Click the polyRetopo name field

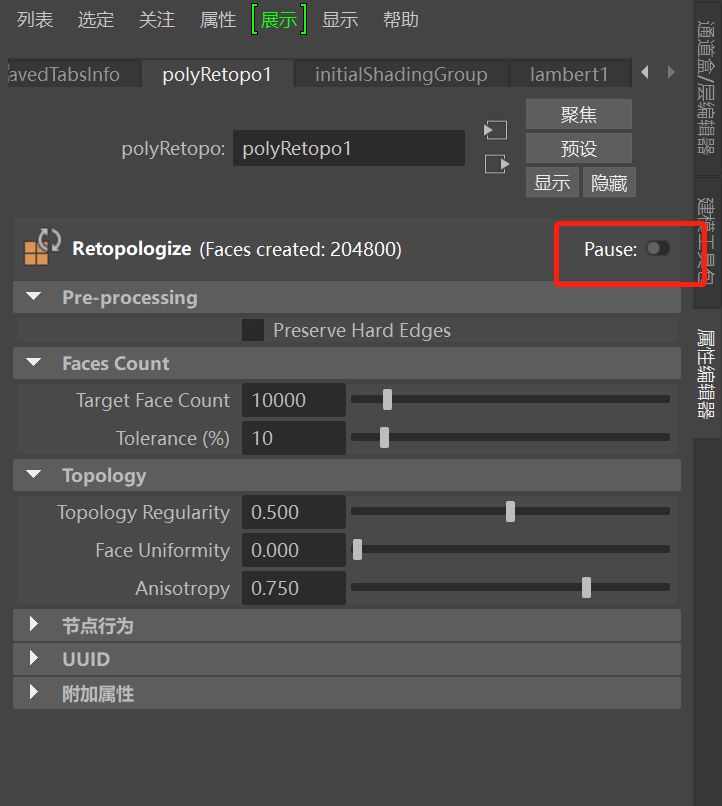pyautogui.click(x=349, y=148)
